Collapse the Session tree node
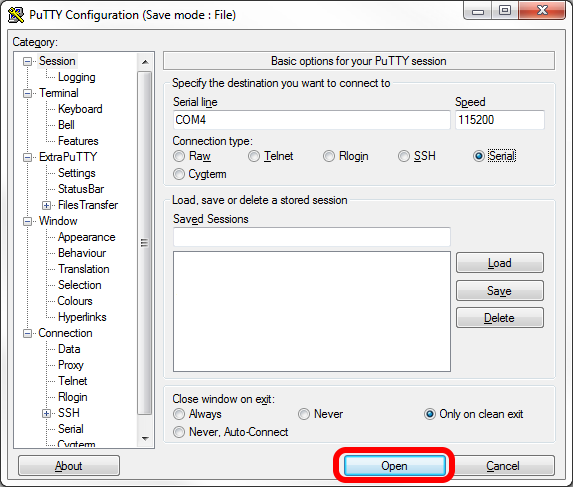 27,61
